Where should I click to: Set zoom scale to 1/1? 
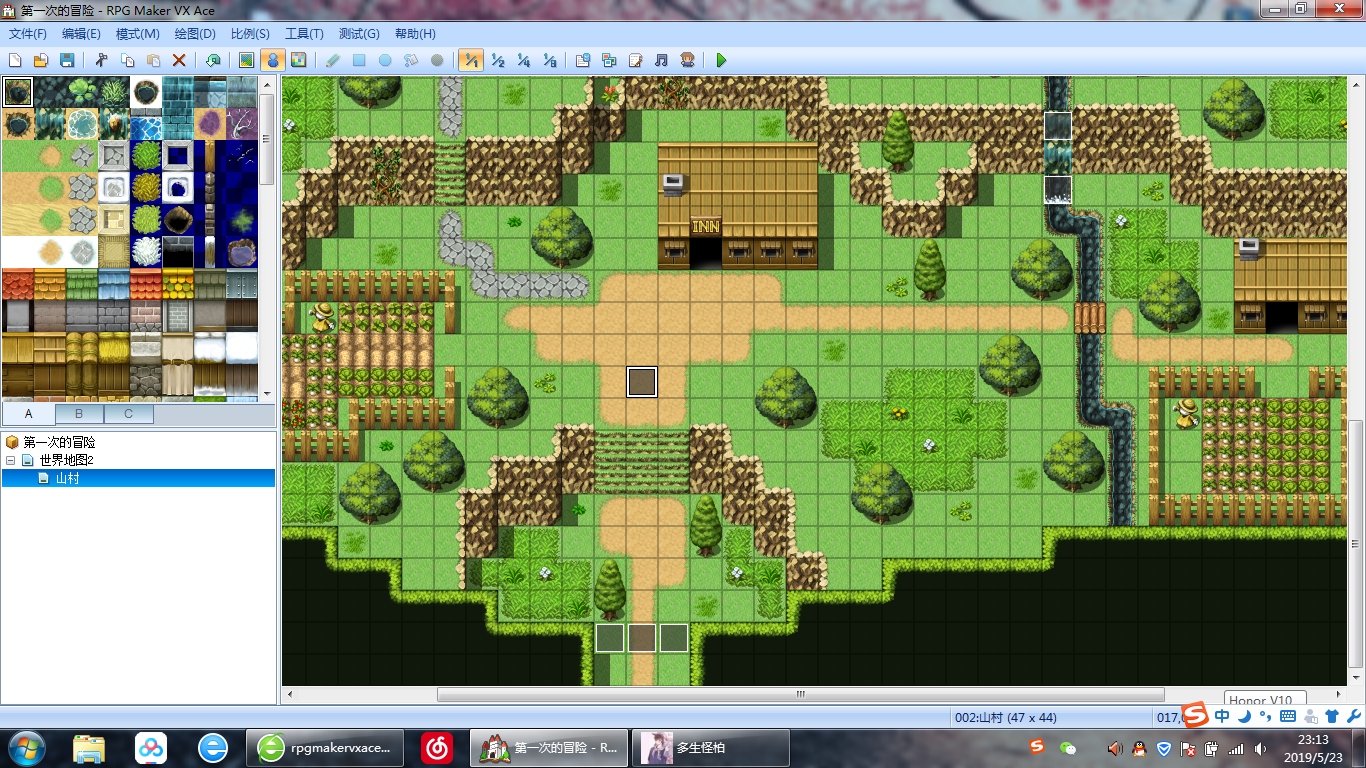[471, 60]
